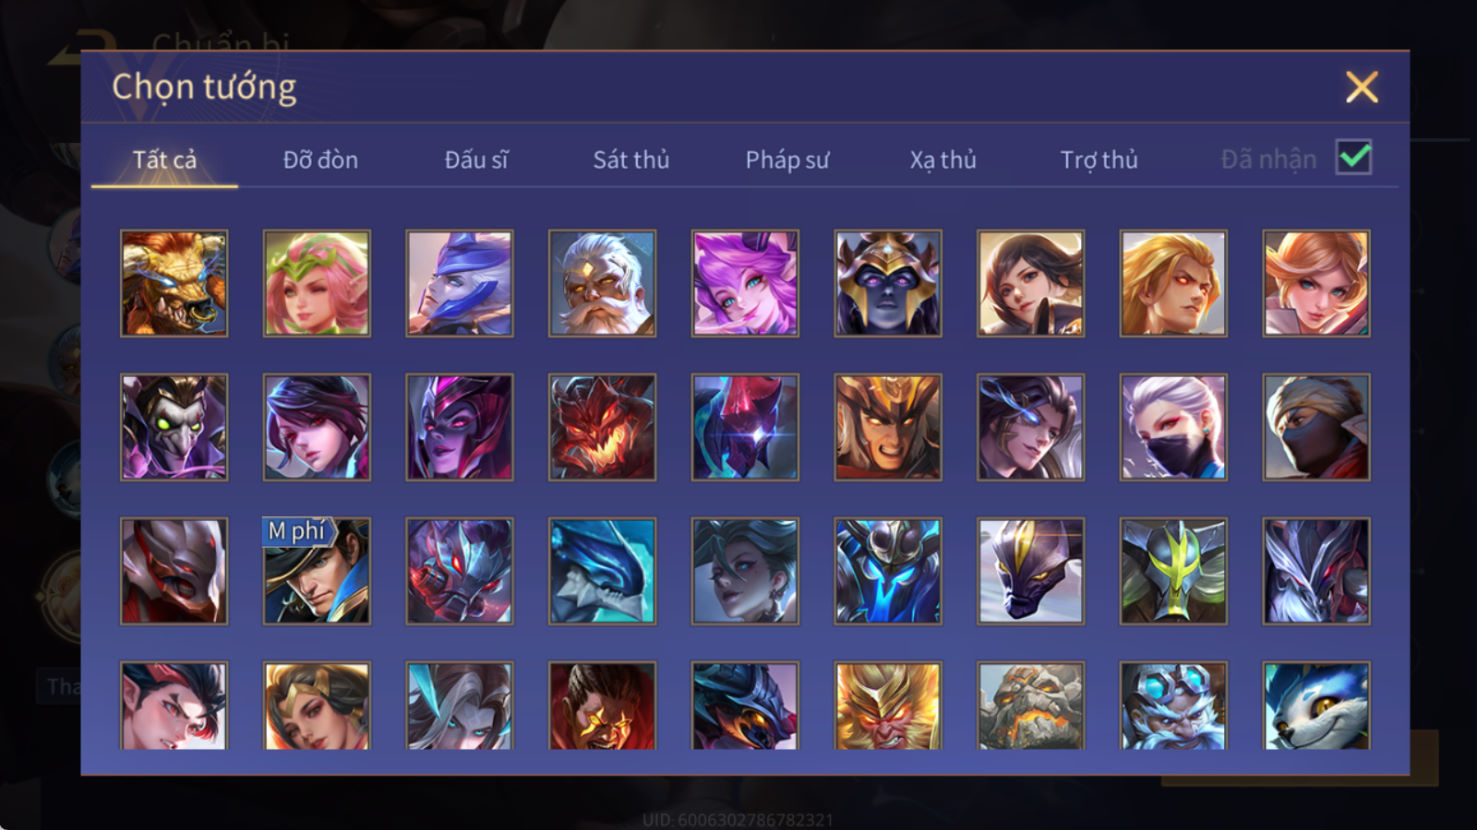Choose the red lava demon hero
Screen dimensions: 1477x830
pos(602,427)
